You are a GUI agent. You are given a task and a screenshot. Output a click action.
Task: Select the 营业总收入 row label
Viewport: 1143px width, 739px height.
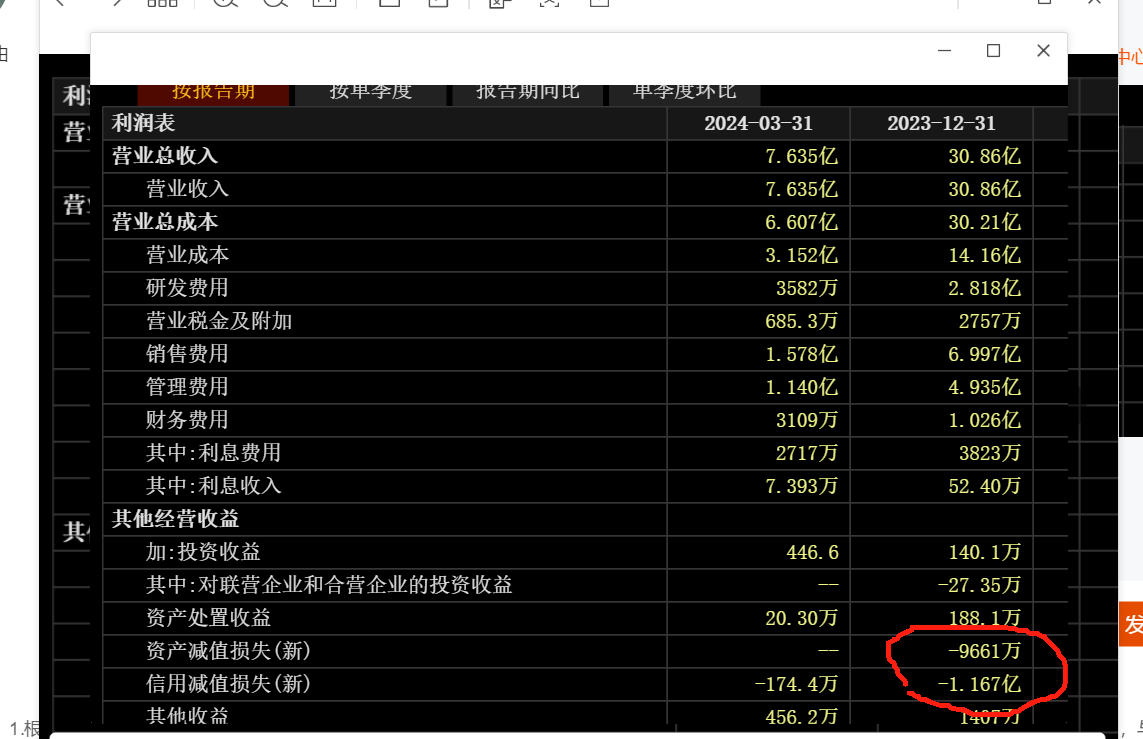[165, 156]
